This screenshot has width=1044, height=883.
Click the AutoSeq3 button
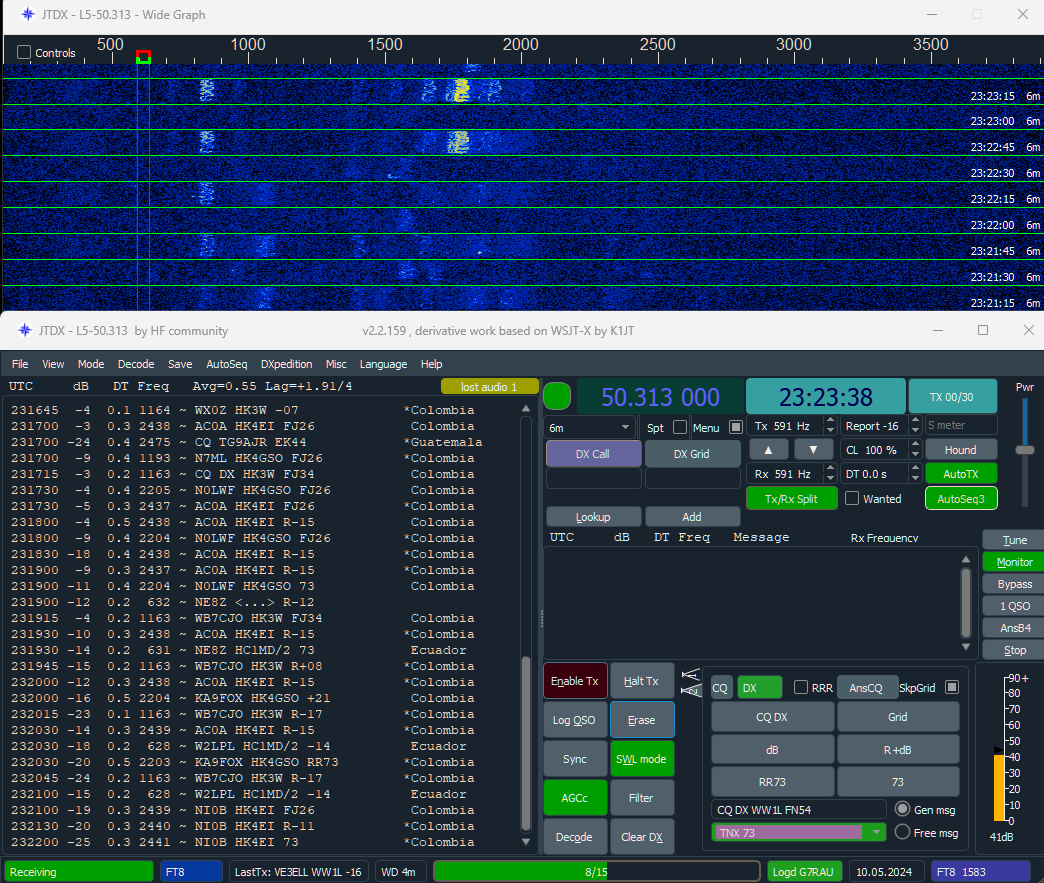tap(961, 498)
